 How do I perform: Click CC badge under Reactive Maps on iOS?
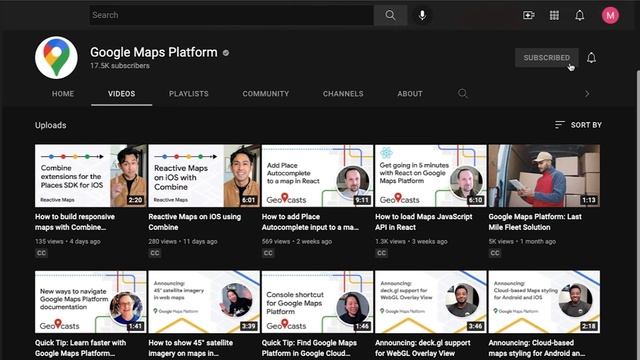pyautogui.click(x=155, y=253)
